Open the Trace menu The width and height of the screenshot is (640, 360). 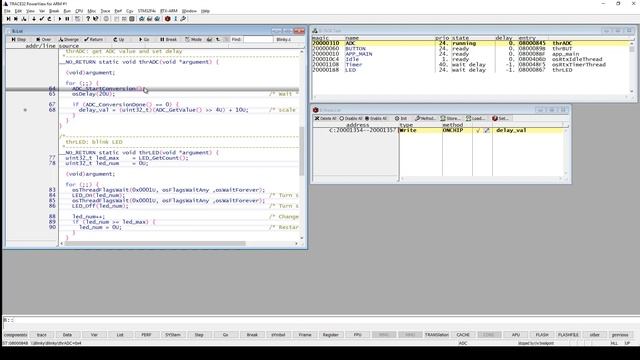click(105, 11)
